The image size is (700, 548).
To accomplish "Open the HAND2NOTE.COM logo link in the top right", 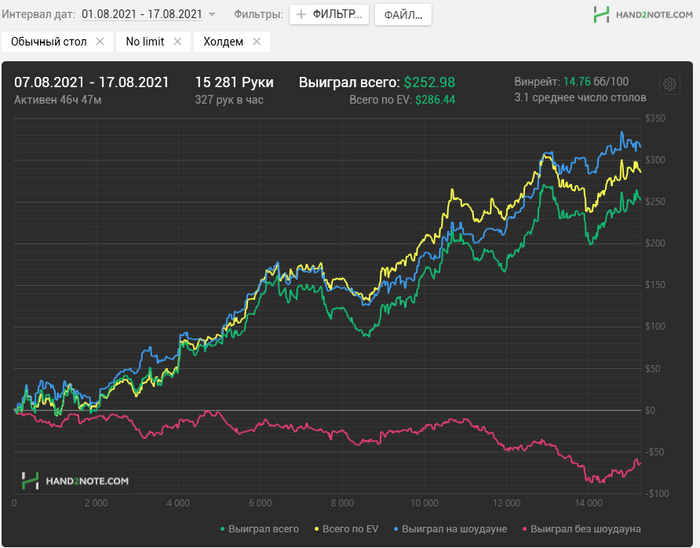I will [643, 15].
